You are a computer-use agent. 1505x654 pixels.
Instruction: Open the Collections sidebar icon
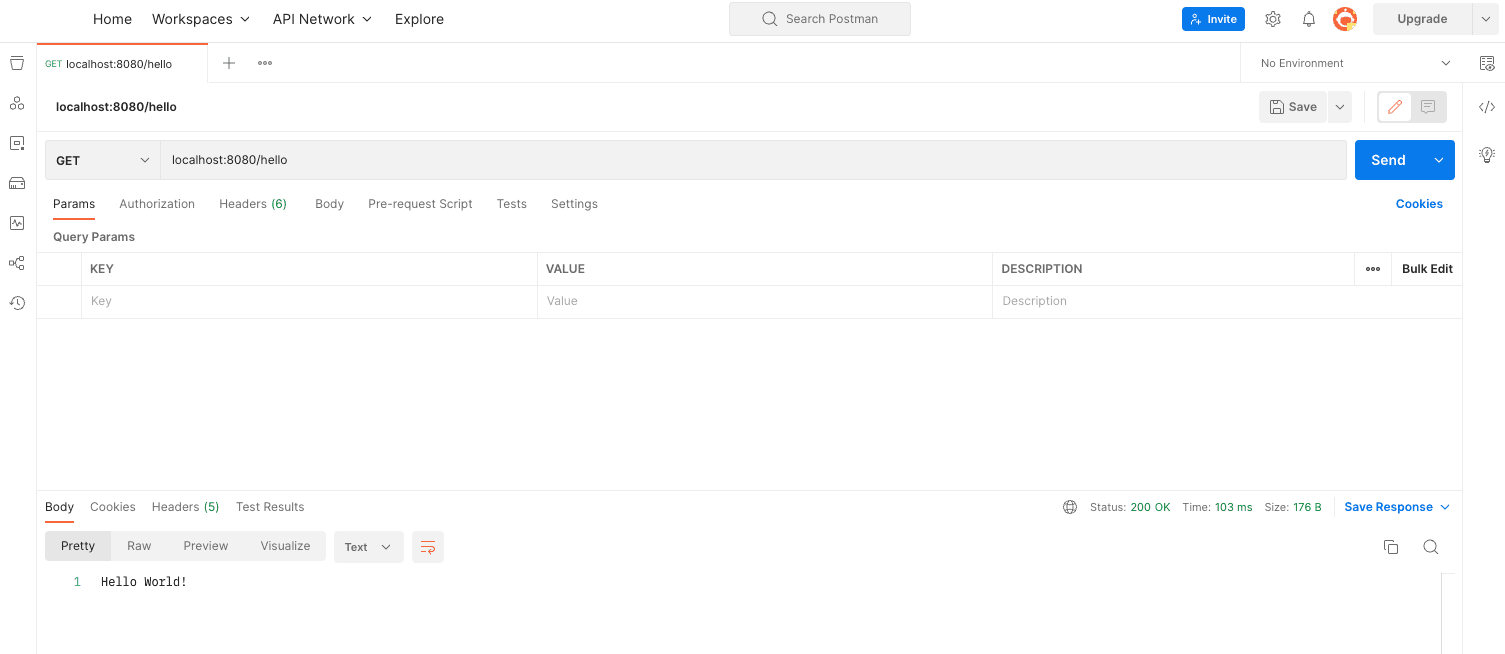[17, 63]
